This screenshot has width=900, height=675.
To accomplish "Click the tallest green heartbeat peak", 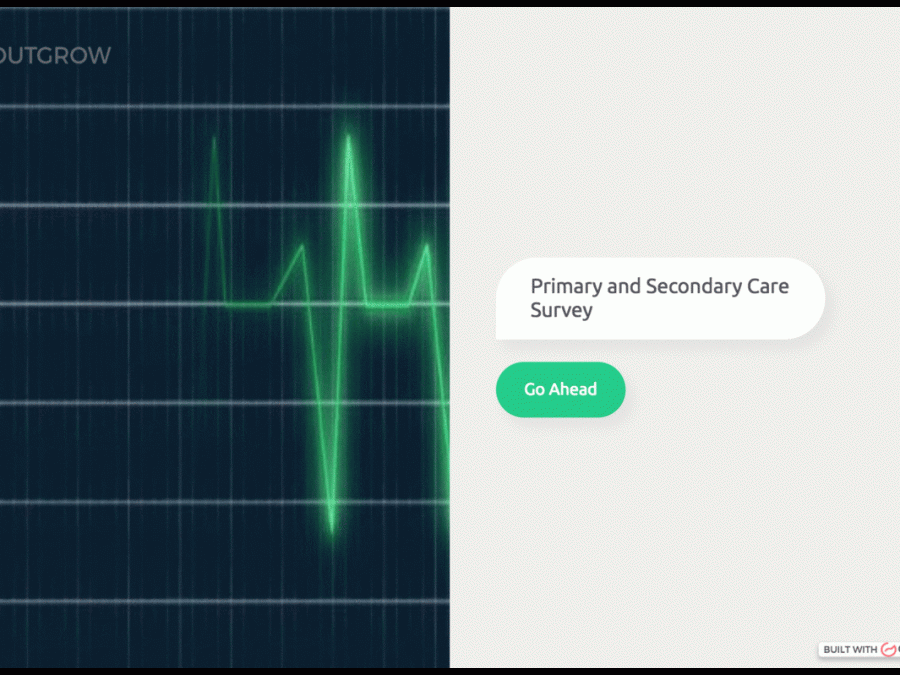I will click(348, 140).
